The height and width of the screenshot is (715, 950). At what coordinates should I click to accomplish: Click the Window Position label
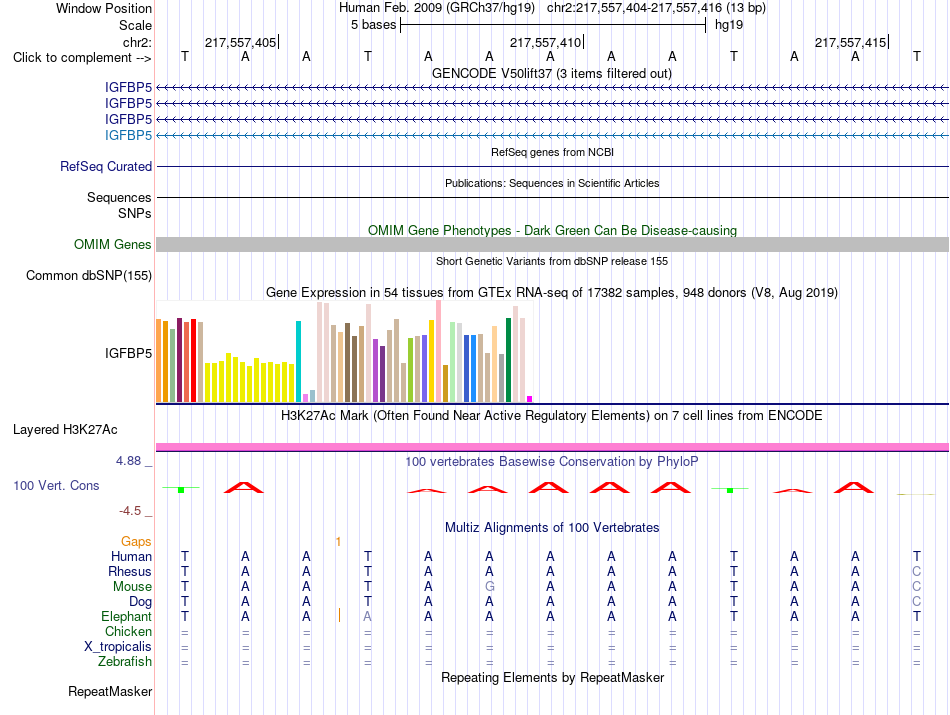click(104, 8)
